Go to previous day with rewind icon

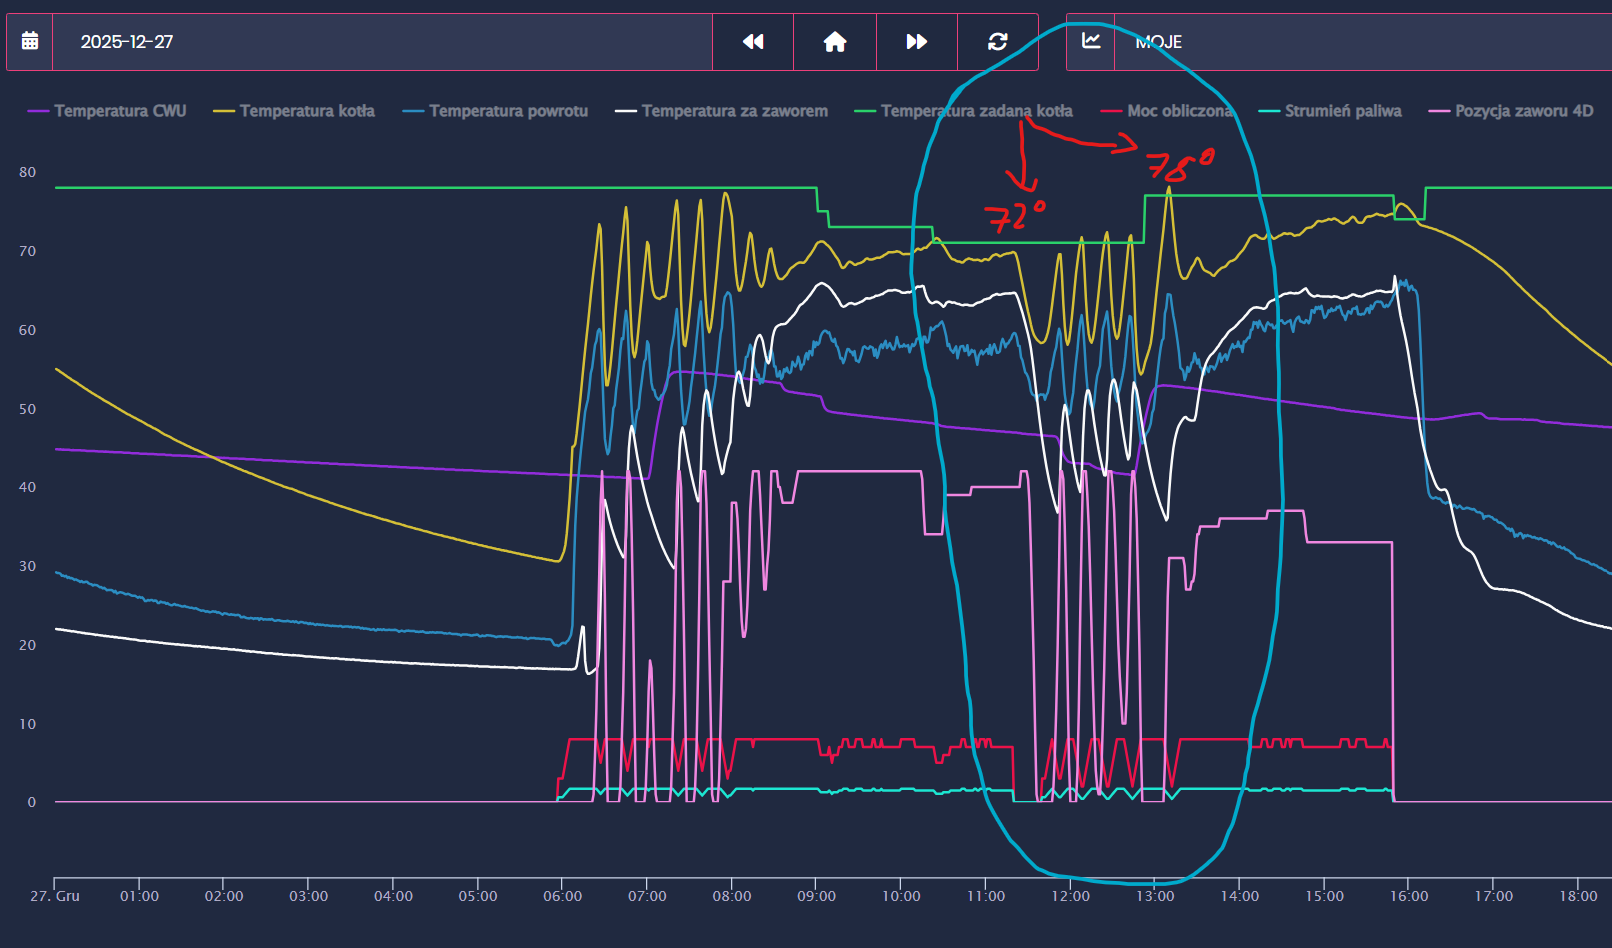tap(753, 42)
